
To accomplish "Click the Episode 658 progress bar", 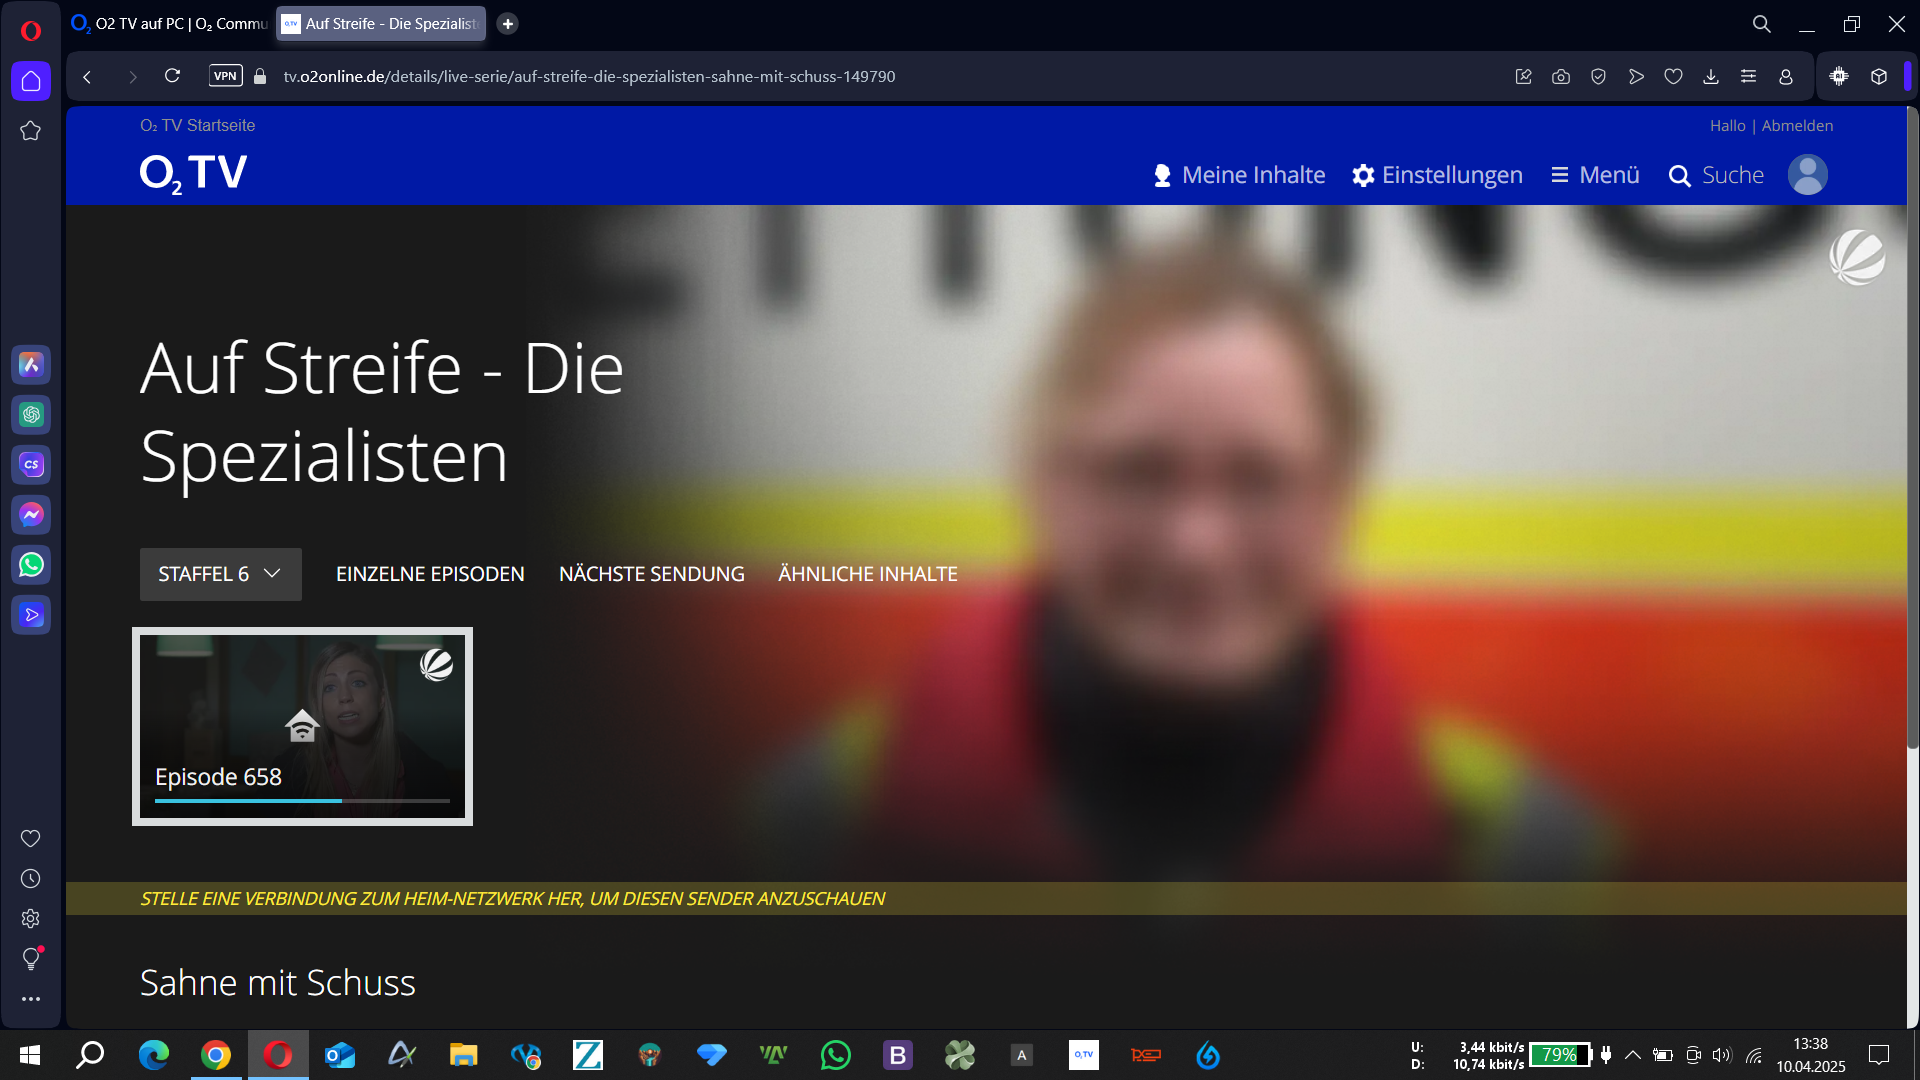I will coord(302,801).
